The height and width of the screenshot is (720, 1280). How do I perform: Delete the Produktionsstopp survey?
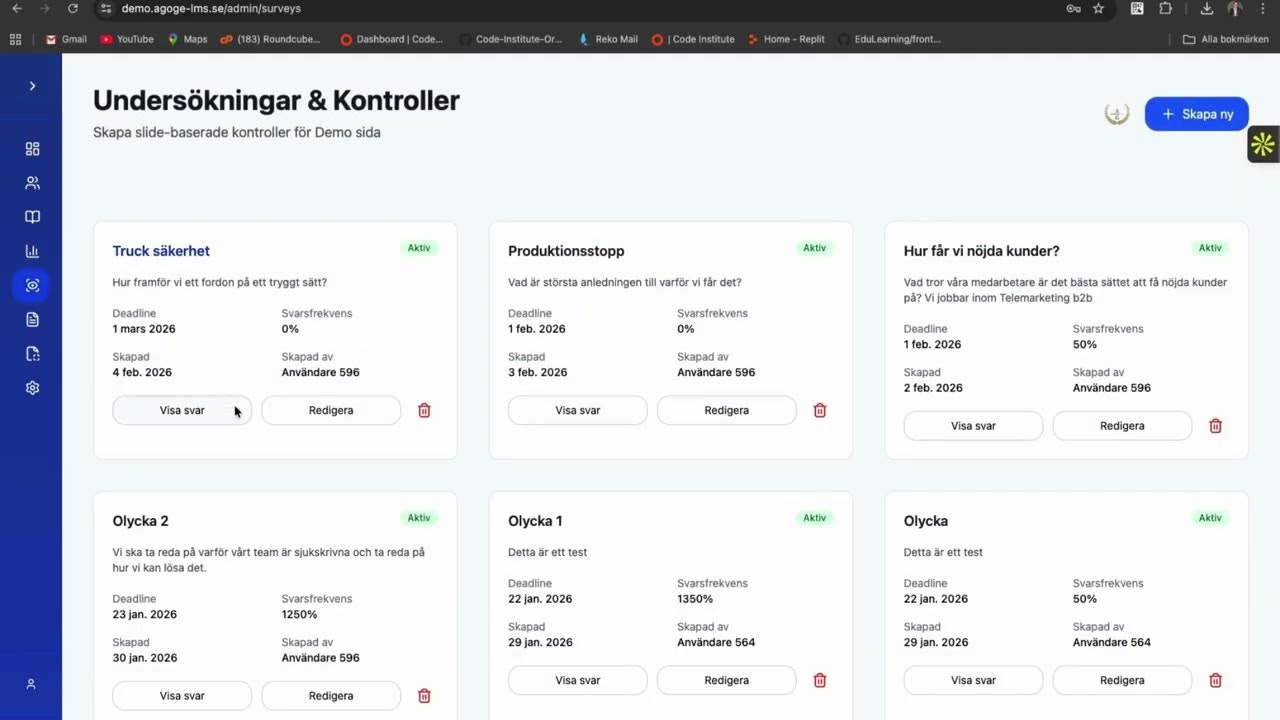point(820,411)
